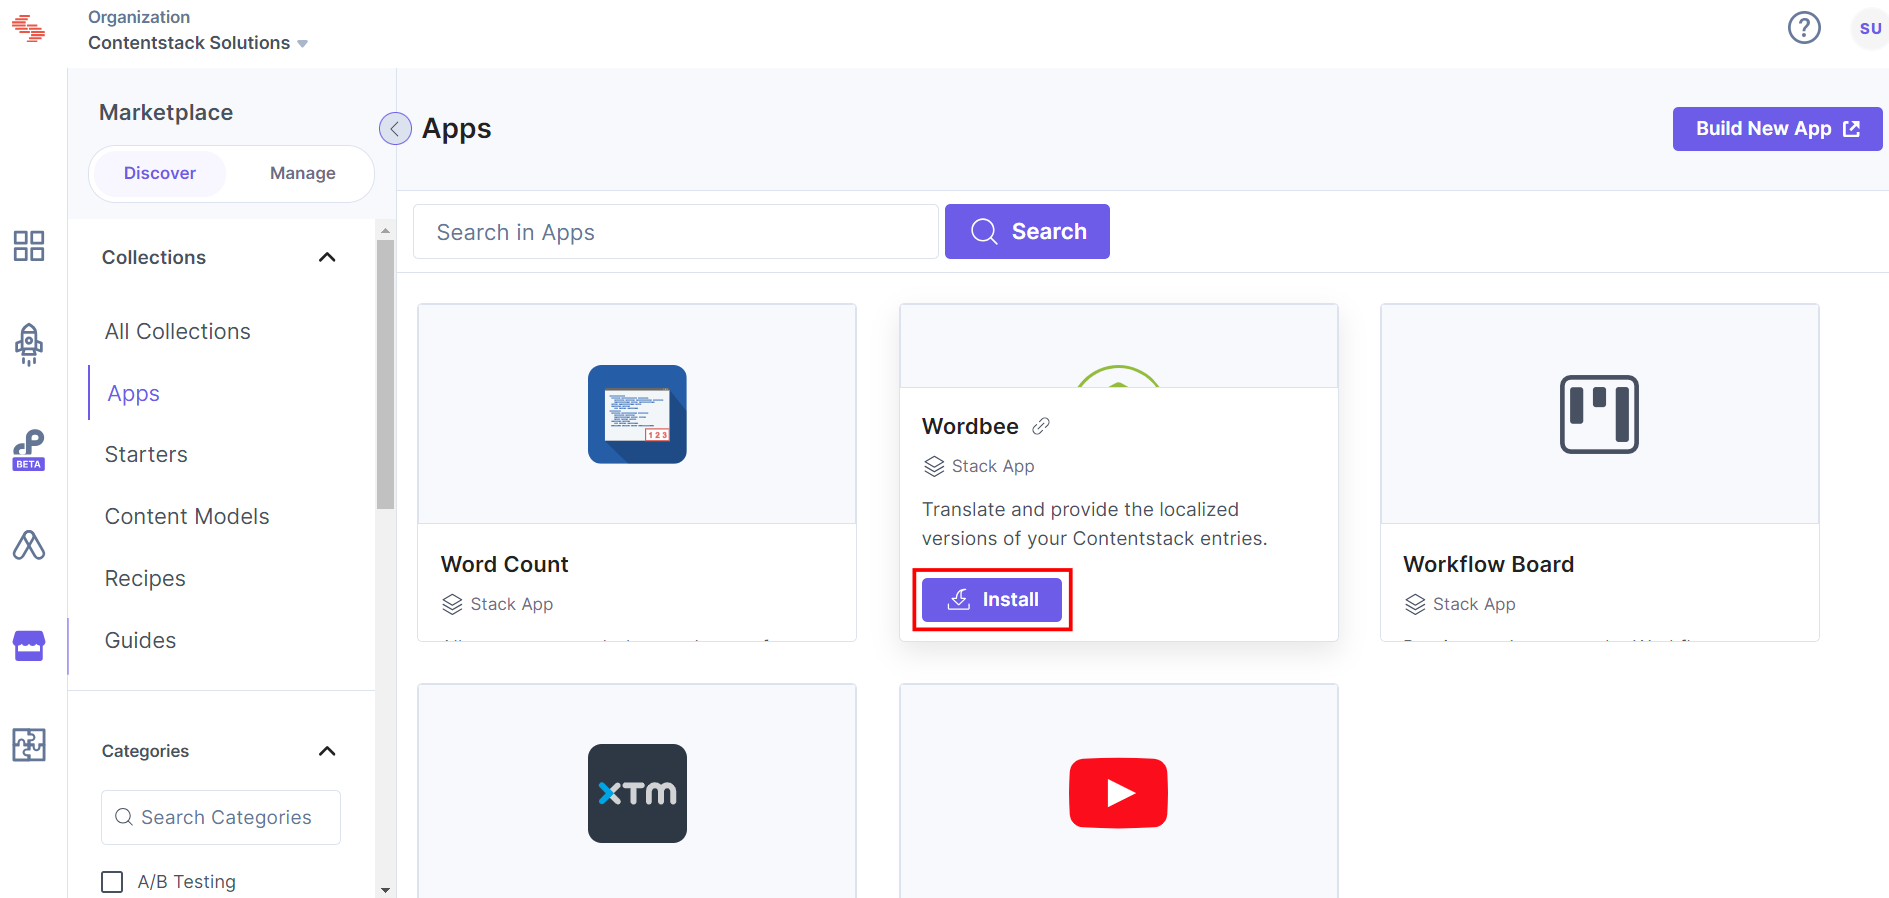Image resolution: width=1889 pixels, height=898 pixels.
Task: Open the Workflow Board app title
Action: (x=1488, y=564)
